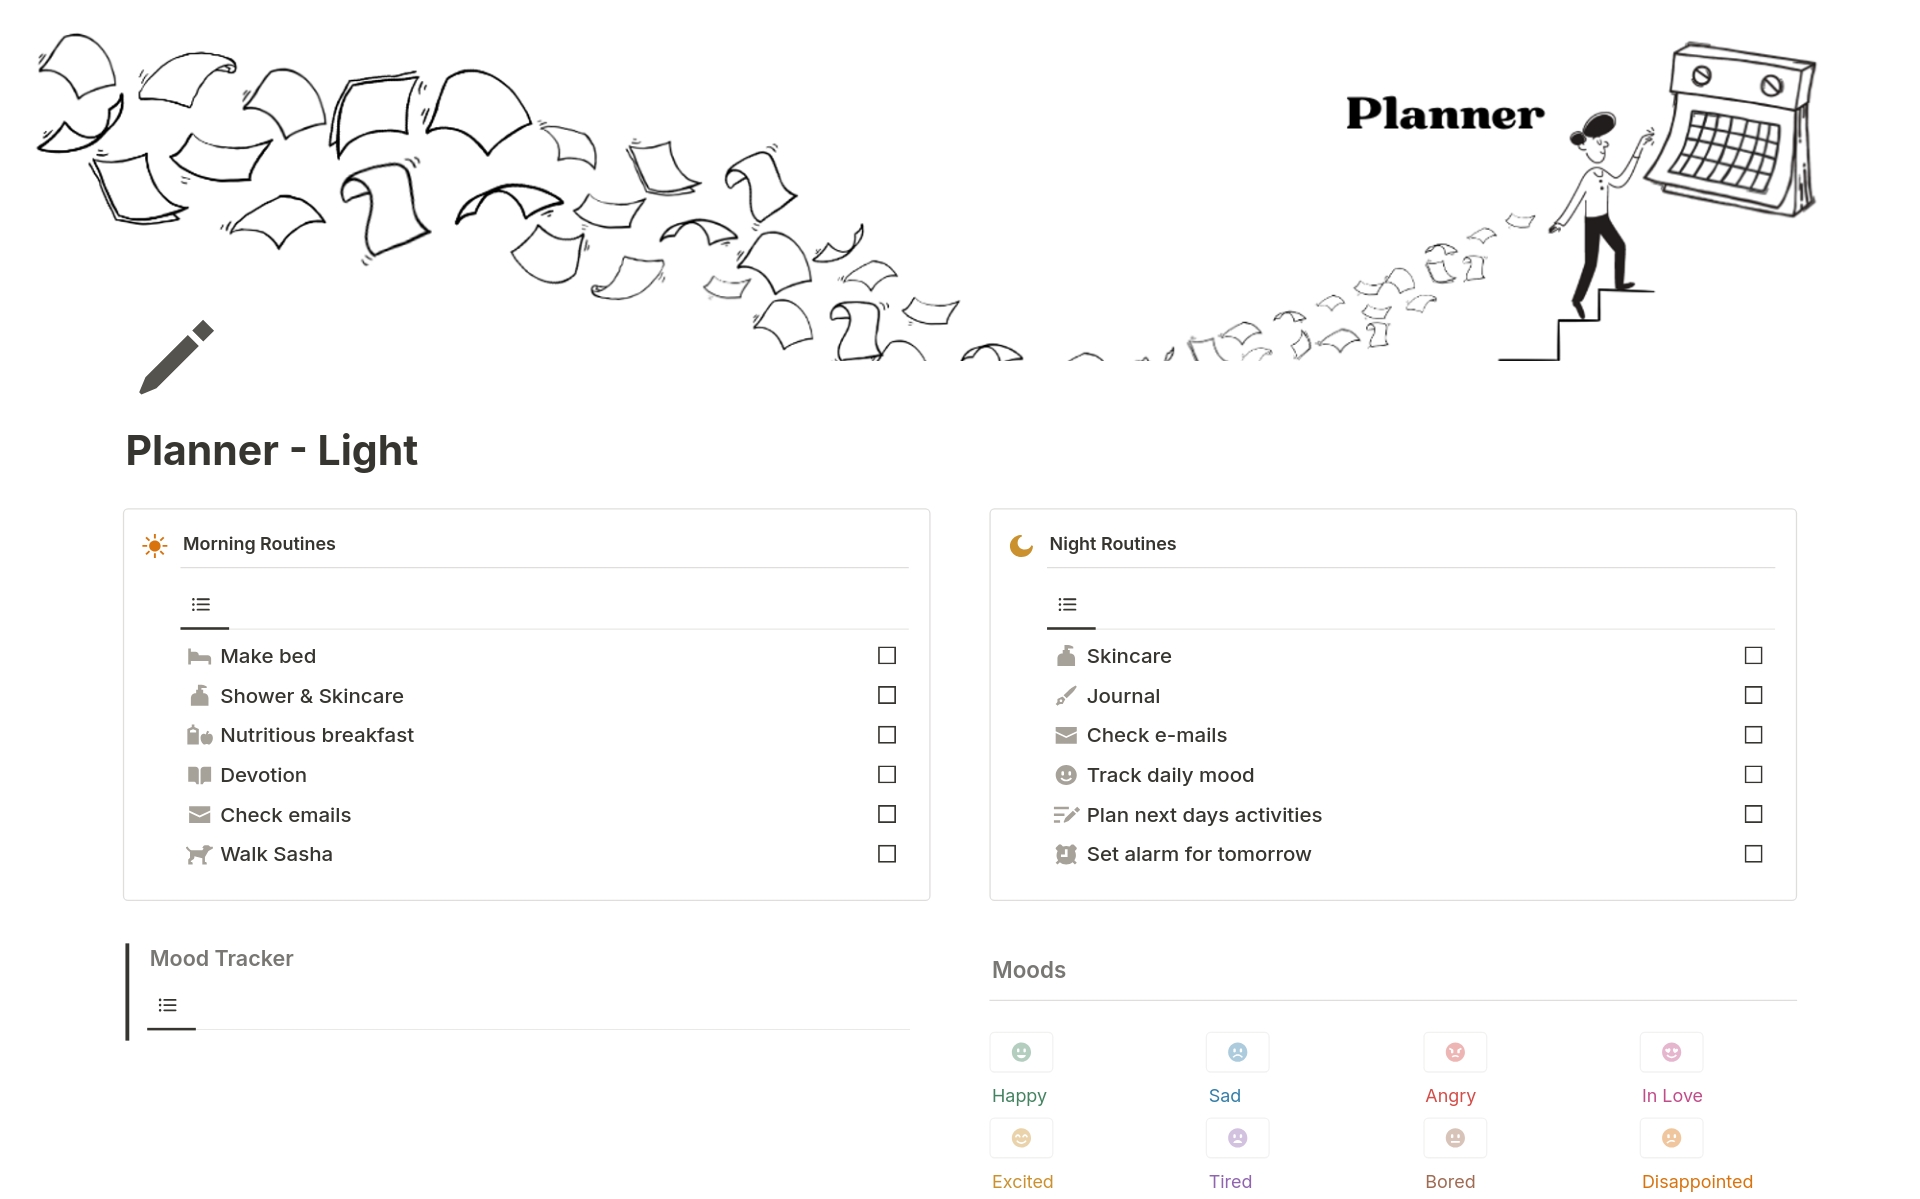Click the Walk Sasha dog icon
The width and height of the screenshot is (1920, 1199).
coord(199,855)
